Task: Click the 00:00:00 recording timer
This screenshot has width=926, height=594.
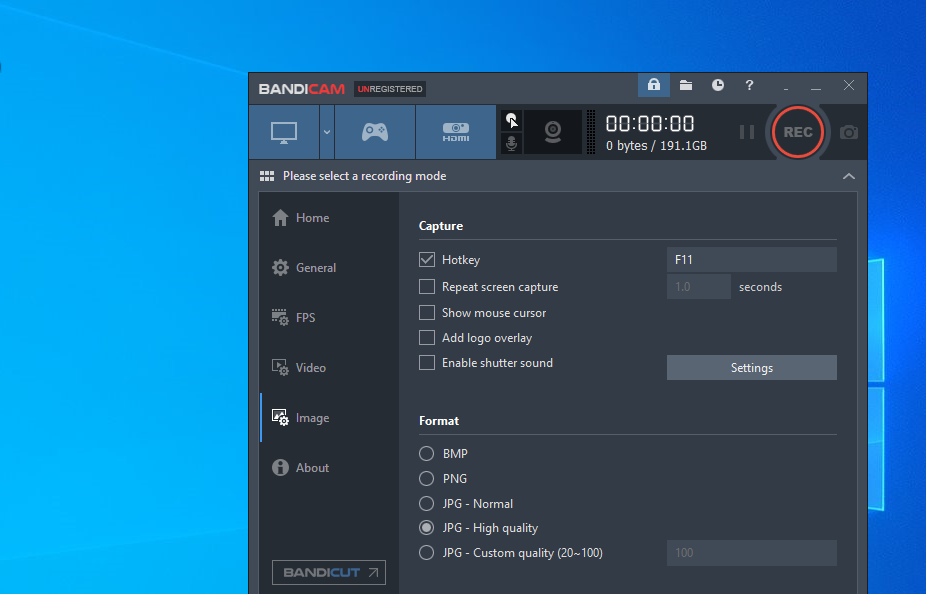Action: (x=650, y=124)
